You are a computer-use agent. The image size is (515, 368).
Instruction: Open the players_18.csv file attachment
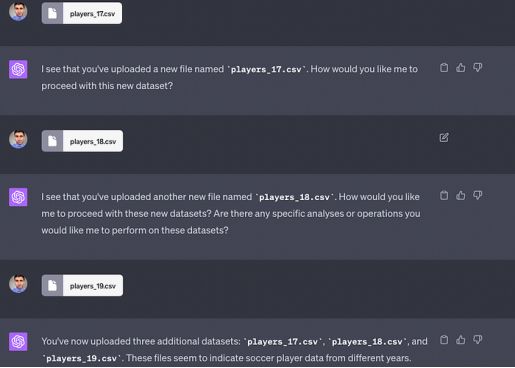tap(82, 141)
